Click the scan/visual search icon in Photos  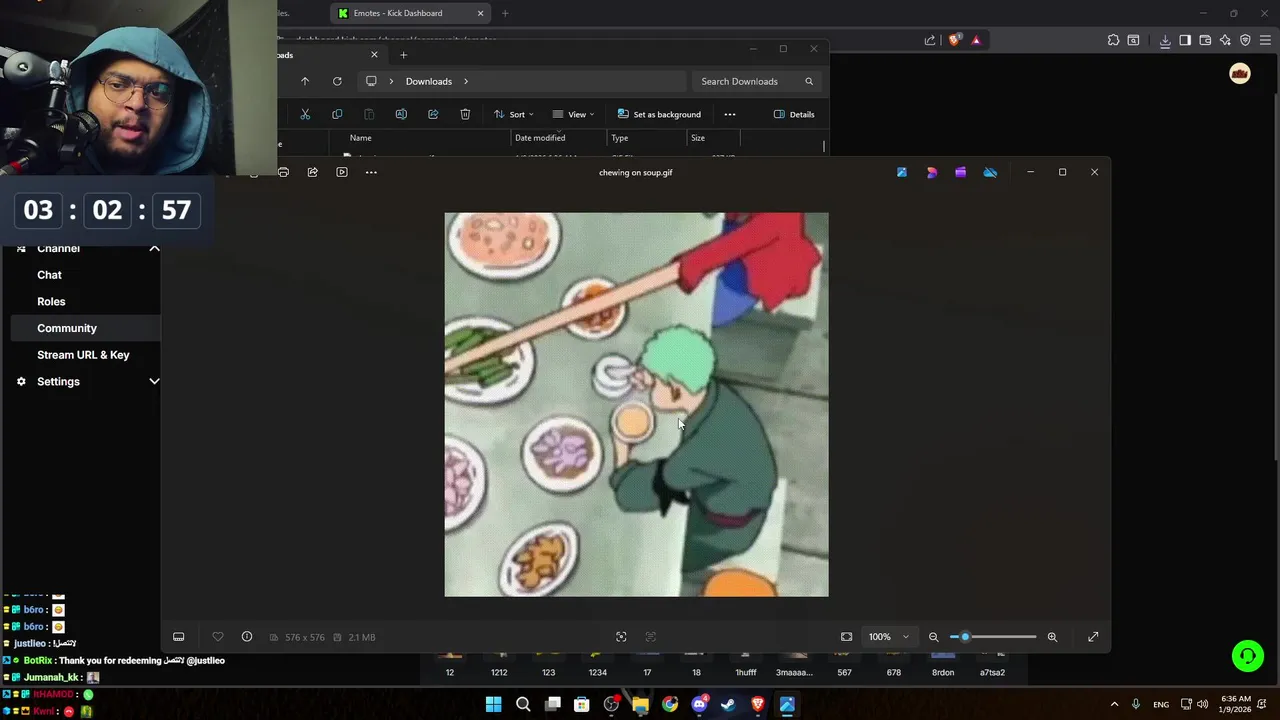621,637
